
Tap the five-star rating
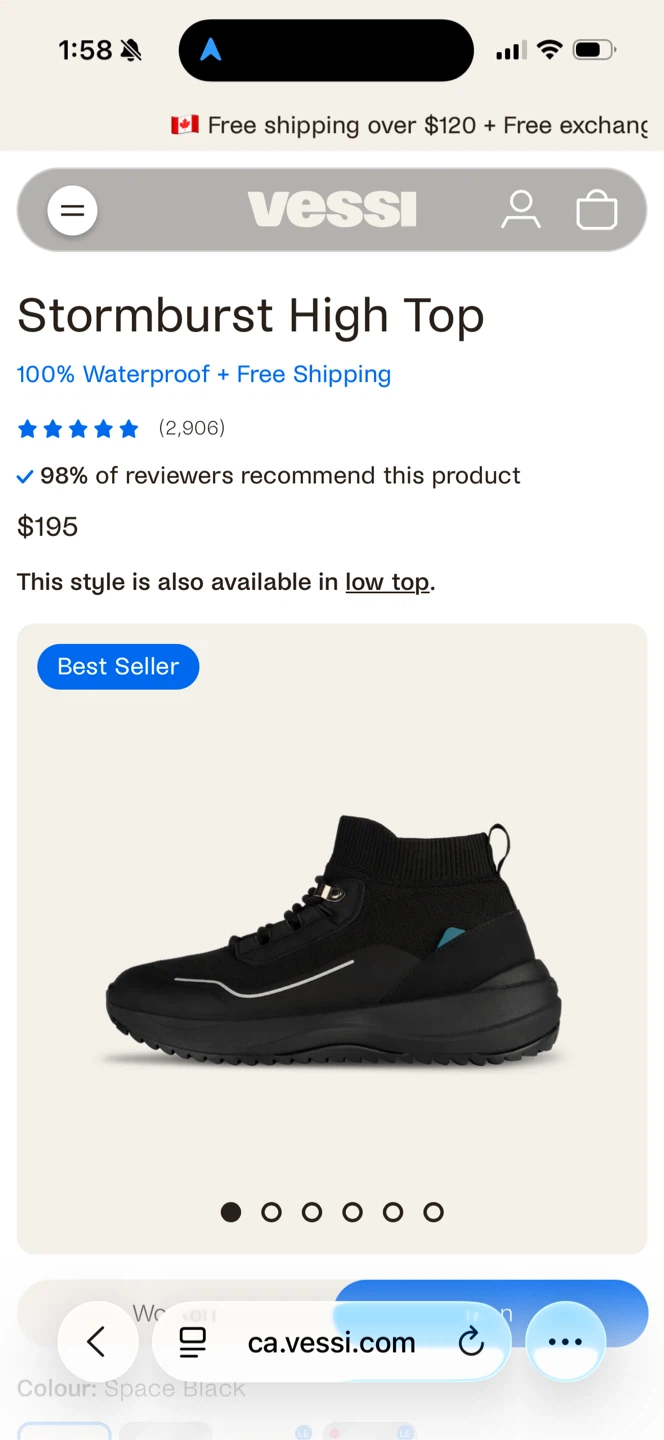78,429
